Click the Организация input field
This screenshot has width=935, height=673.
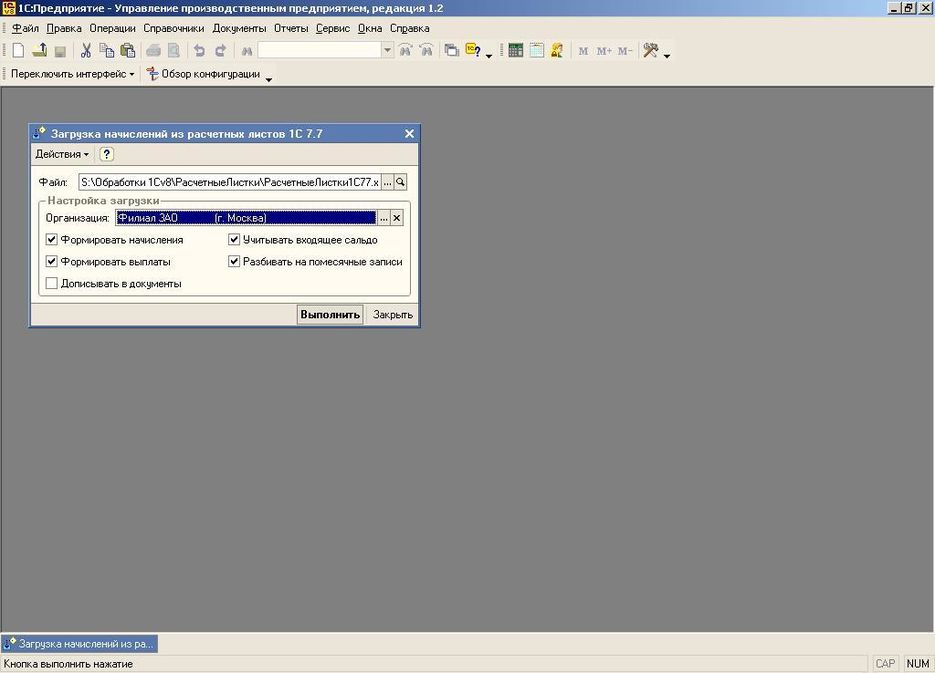[x=246, y=218]
